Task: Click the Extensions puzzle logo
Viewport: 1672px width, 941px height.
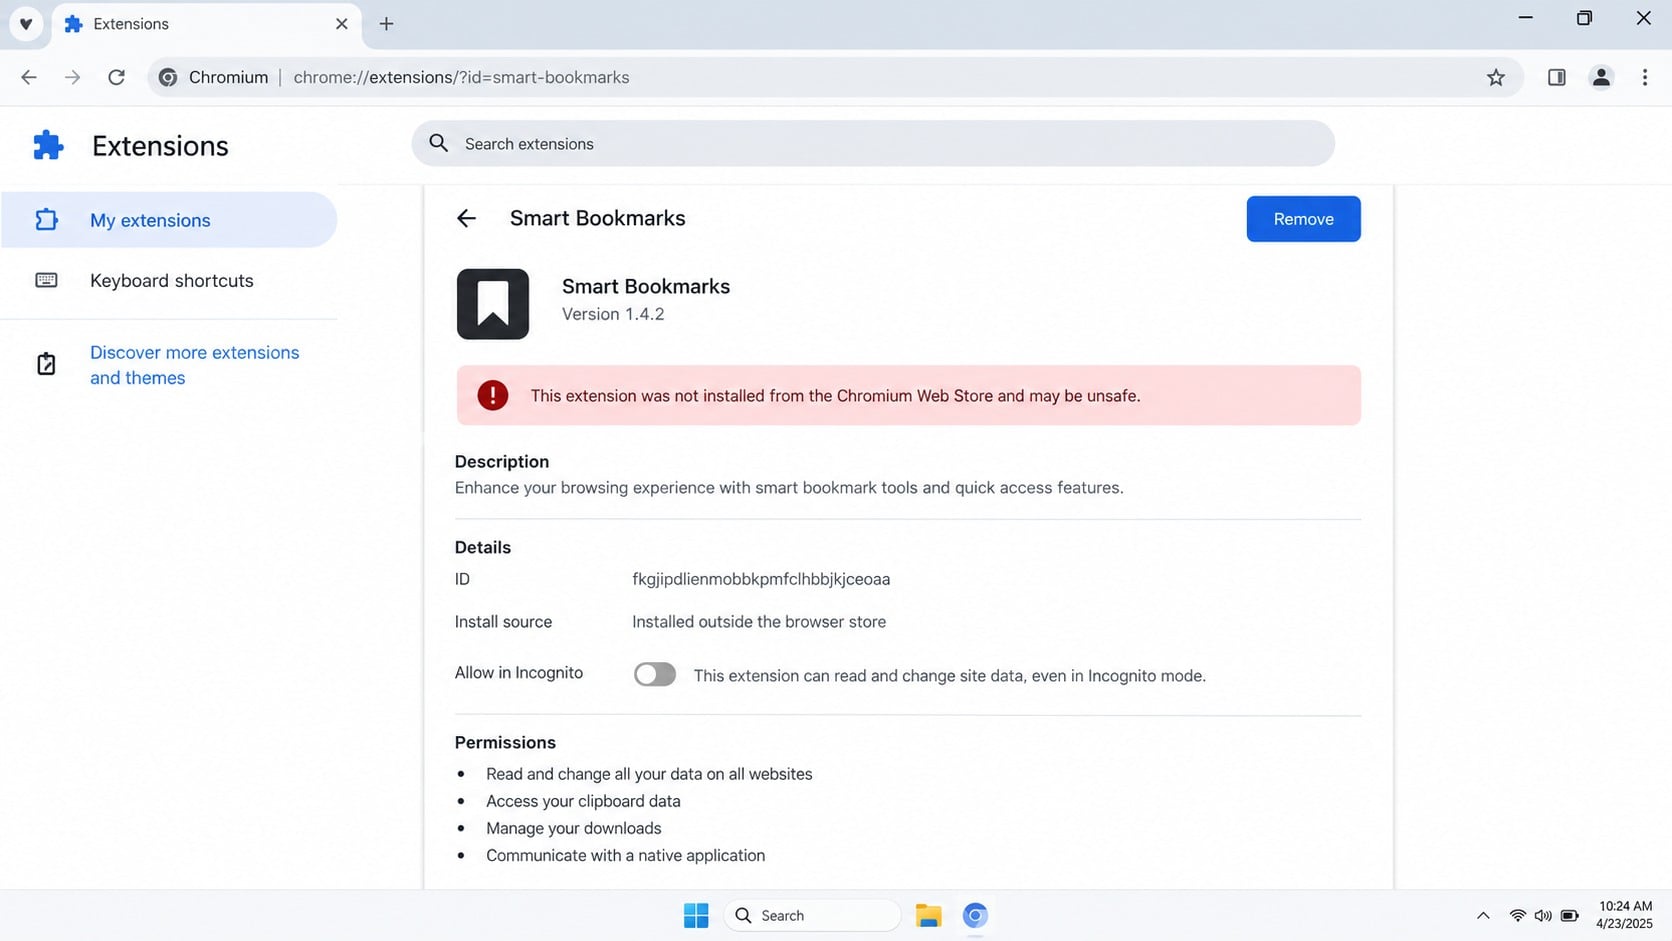Action: pyautogui.click(x=48, y=146)
